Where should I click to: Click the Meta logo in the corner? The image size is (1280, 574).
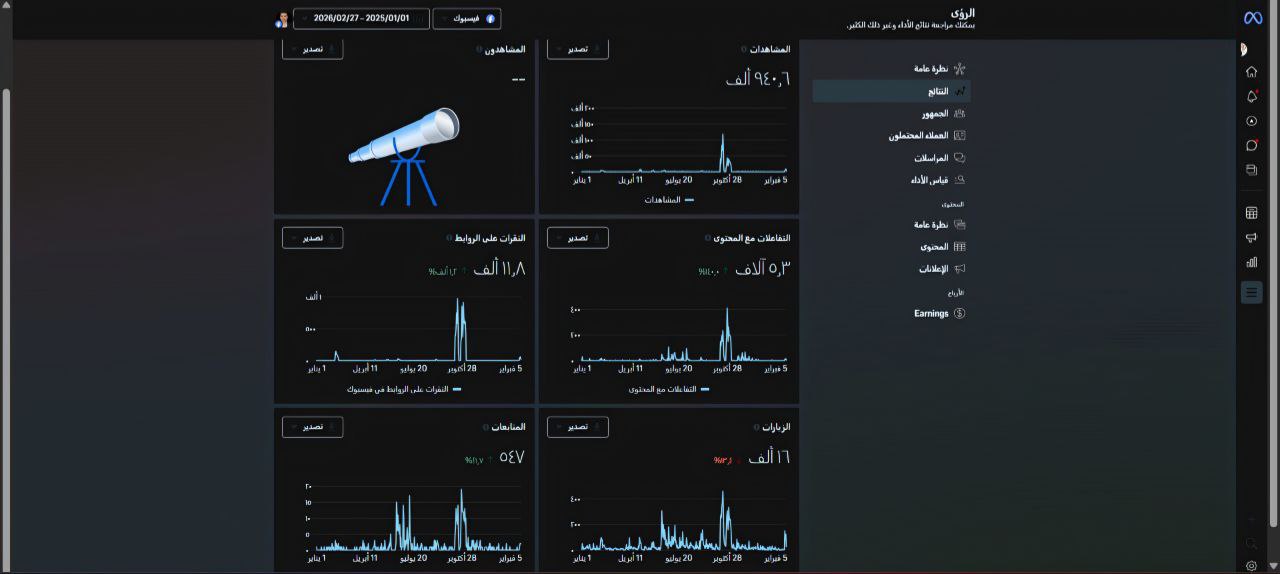pyautogui.click(x=1252, y=18)
